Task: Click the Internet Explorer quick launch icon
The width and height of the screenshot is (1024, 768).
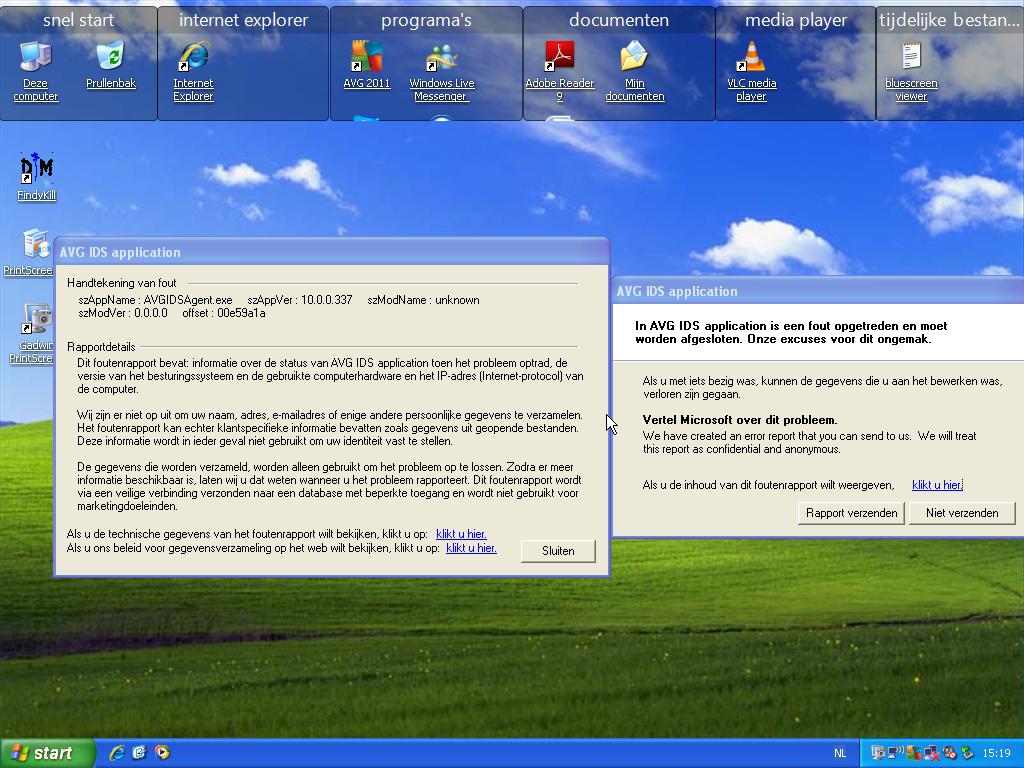Action: point(117,752)
